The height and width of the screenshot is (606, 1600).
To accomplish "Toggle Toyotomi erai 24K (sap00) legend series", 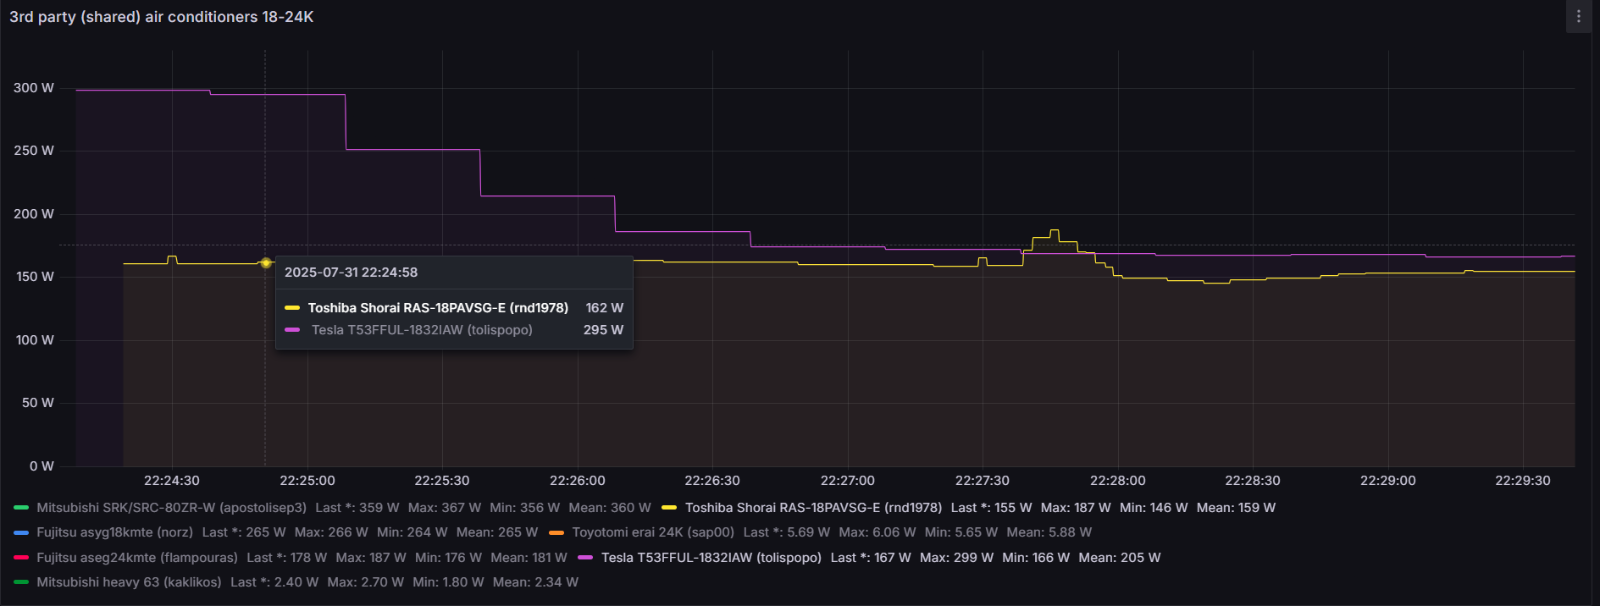I will pyautogui.click(x=653, y=533).
